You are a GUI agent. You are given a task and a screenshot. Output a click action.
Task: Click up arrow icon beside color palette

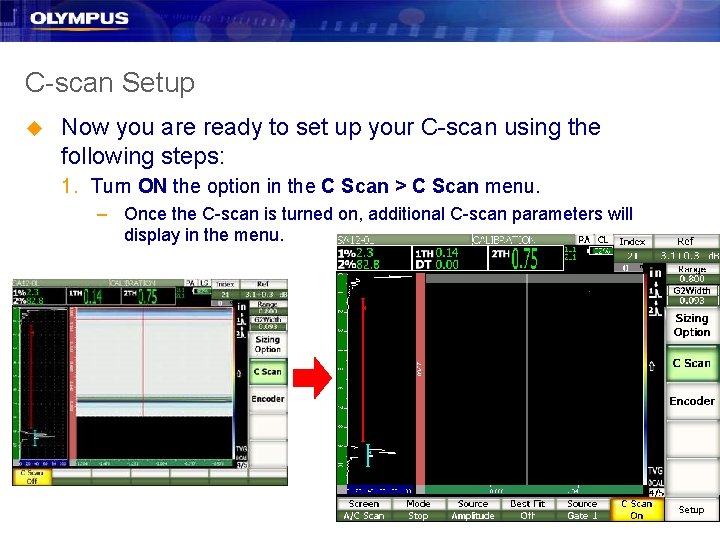coord(652,366)
